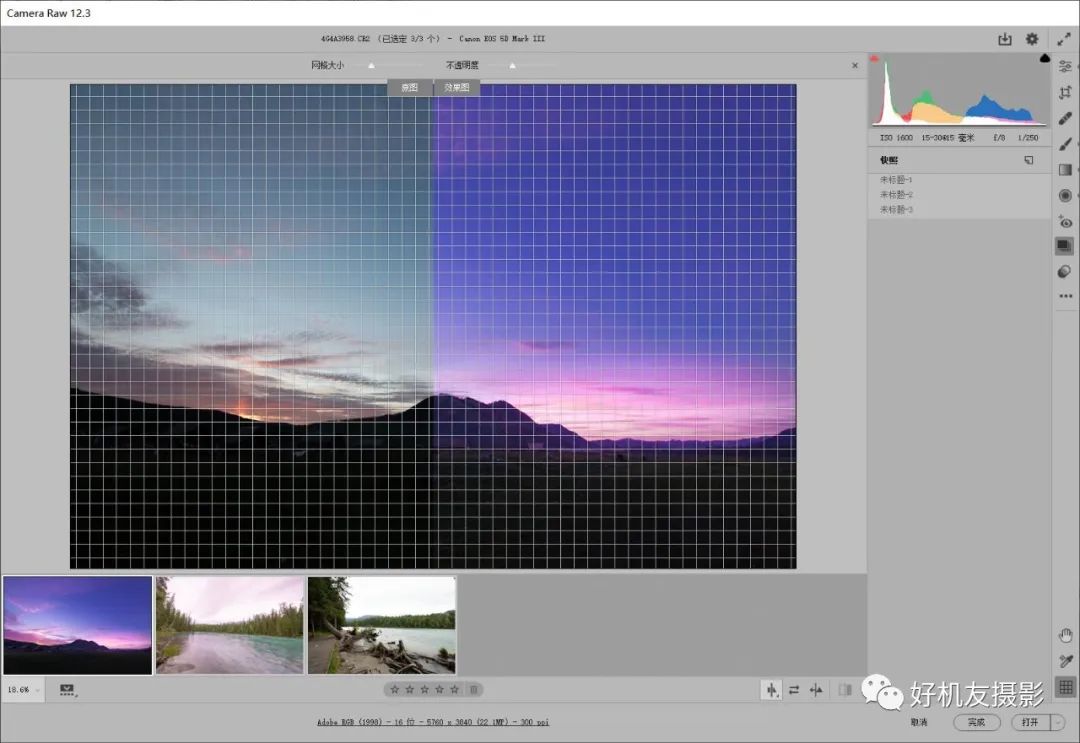Set rating to five stars
Viewport: 1080px width, 743px height.
click(x=455, y=689)
